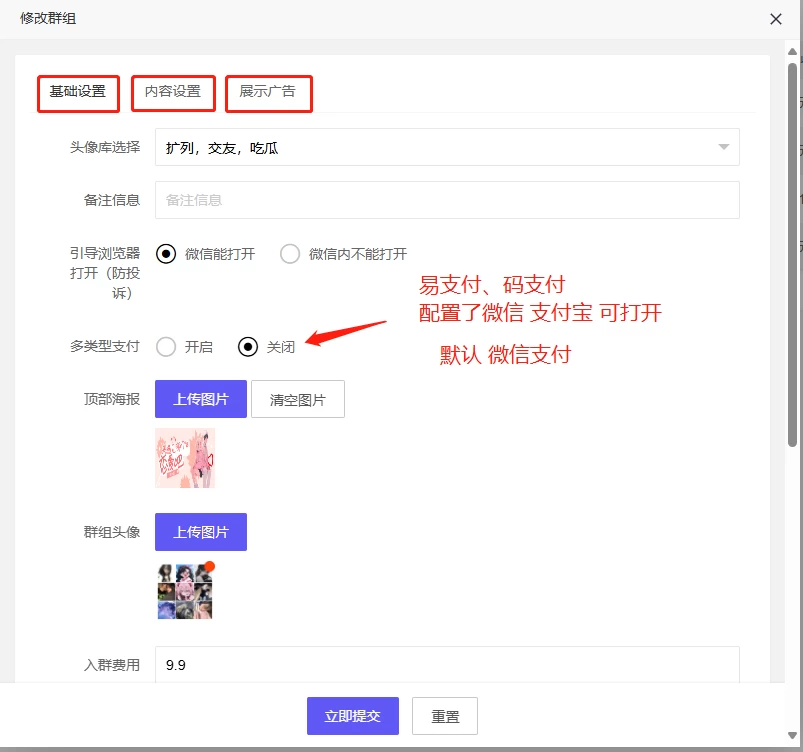Submit the form with 立即提交
The image size is (803, 752).
353,716
